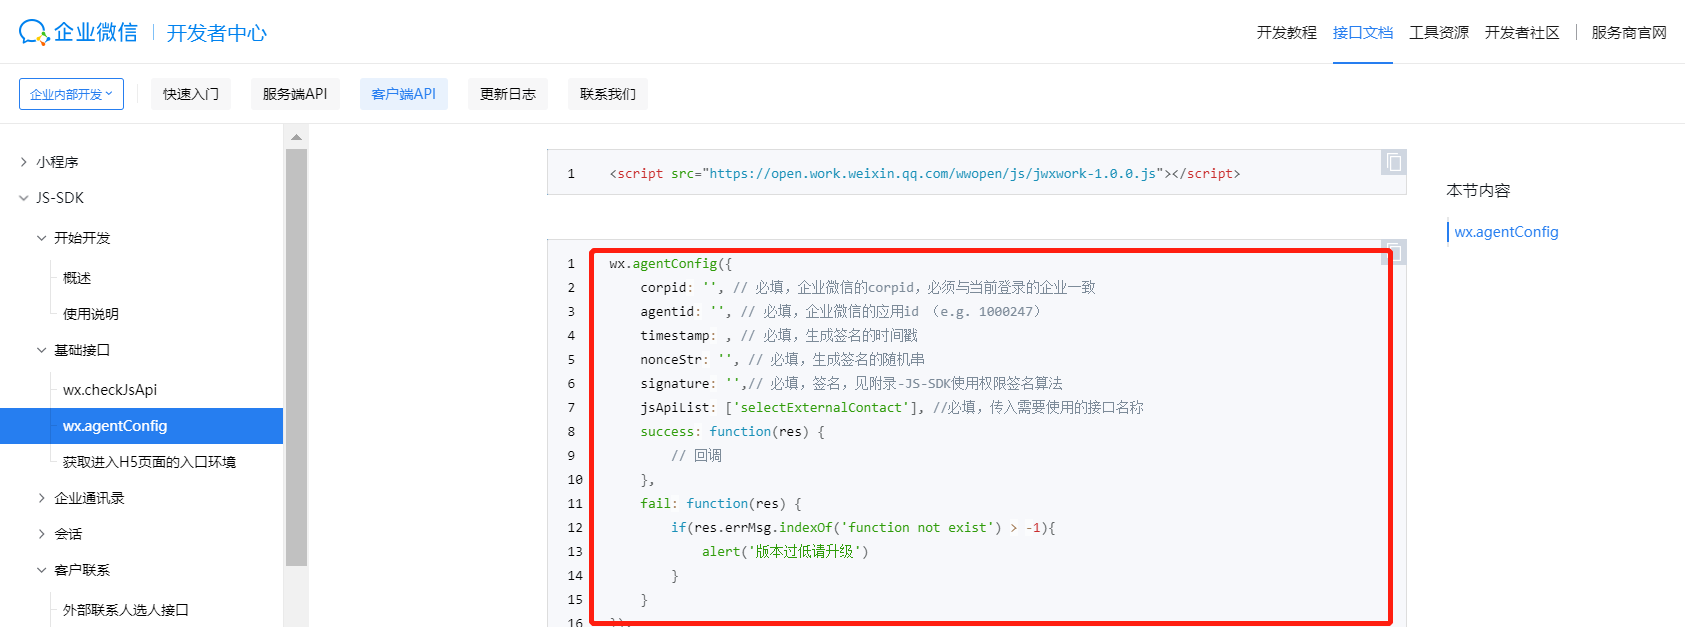Switch to 服务端API tab
The width and height of the screenshot is (1685, 627).
[295, 94]
